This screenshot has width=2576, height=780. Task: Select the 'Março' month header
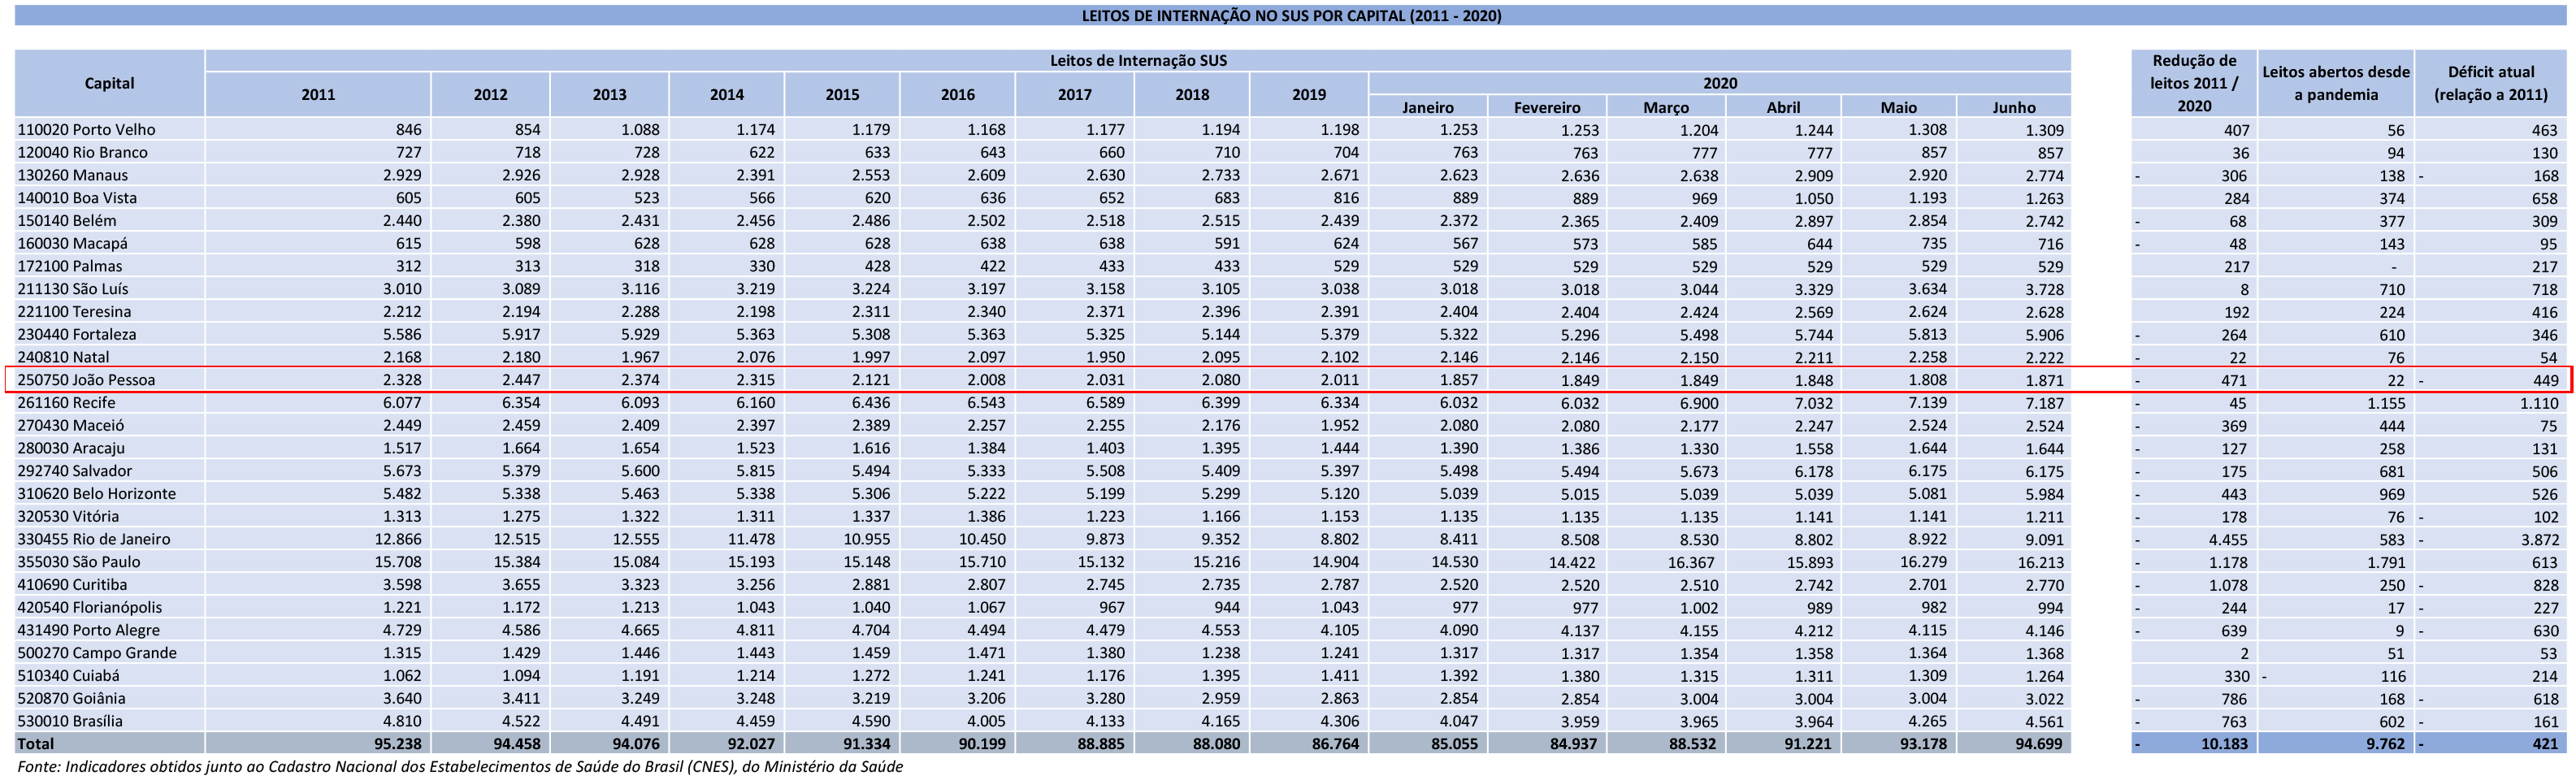pos(1666,107)
